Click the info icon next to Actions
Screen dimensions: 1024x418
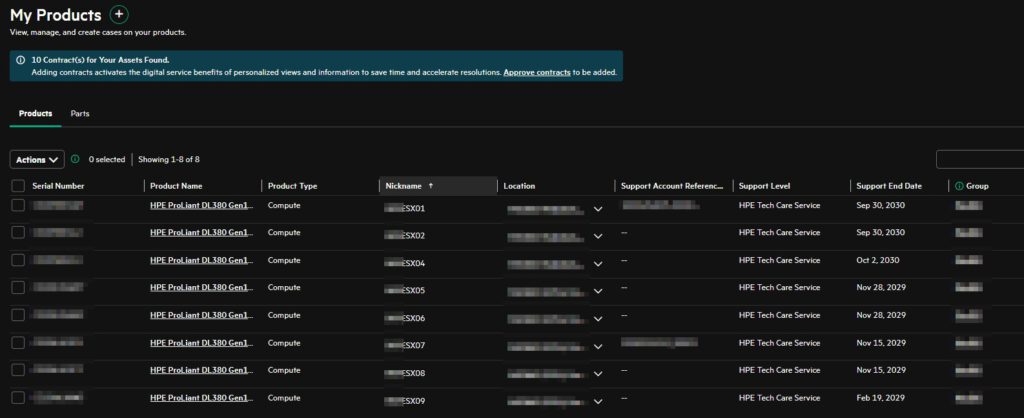[76, 159]
